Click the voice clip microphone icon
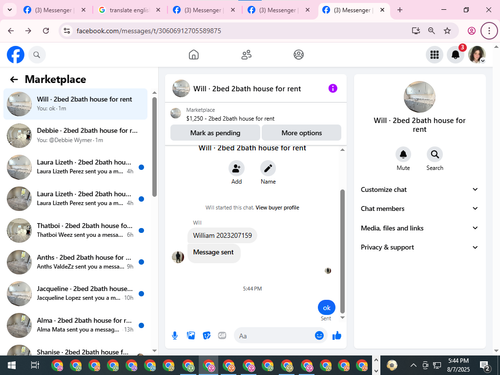 [175, 336]
